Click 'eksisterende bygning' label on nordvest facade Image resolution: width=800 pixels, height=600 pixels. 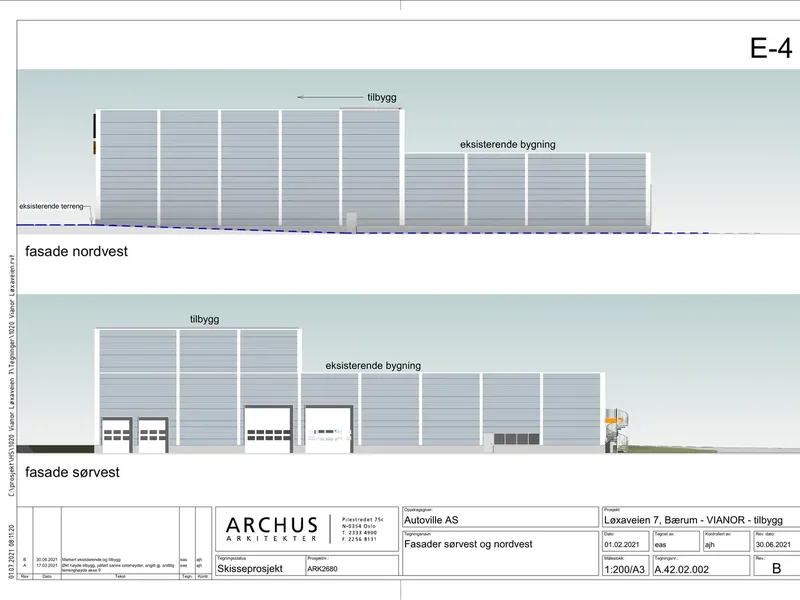tap(508, 144)
